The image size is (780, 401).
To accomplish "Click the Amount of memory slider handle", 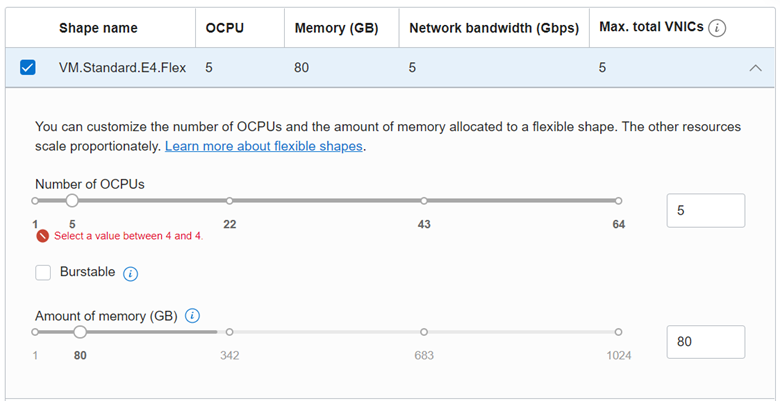I will click(80, 332).
